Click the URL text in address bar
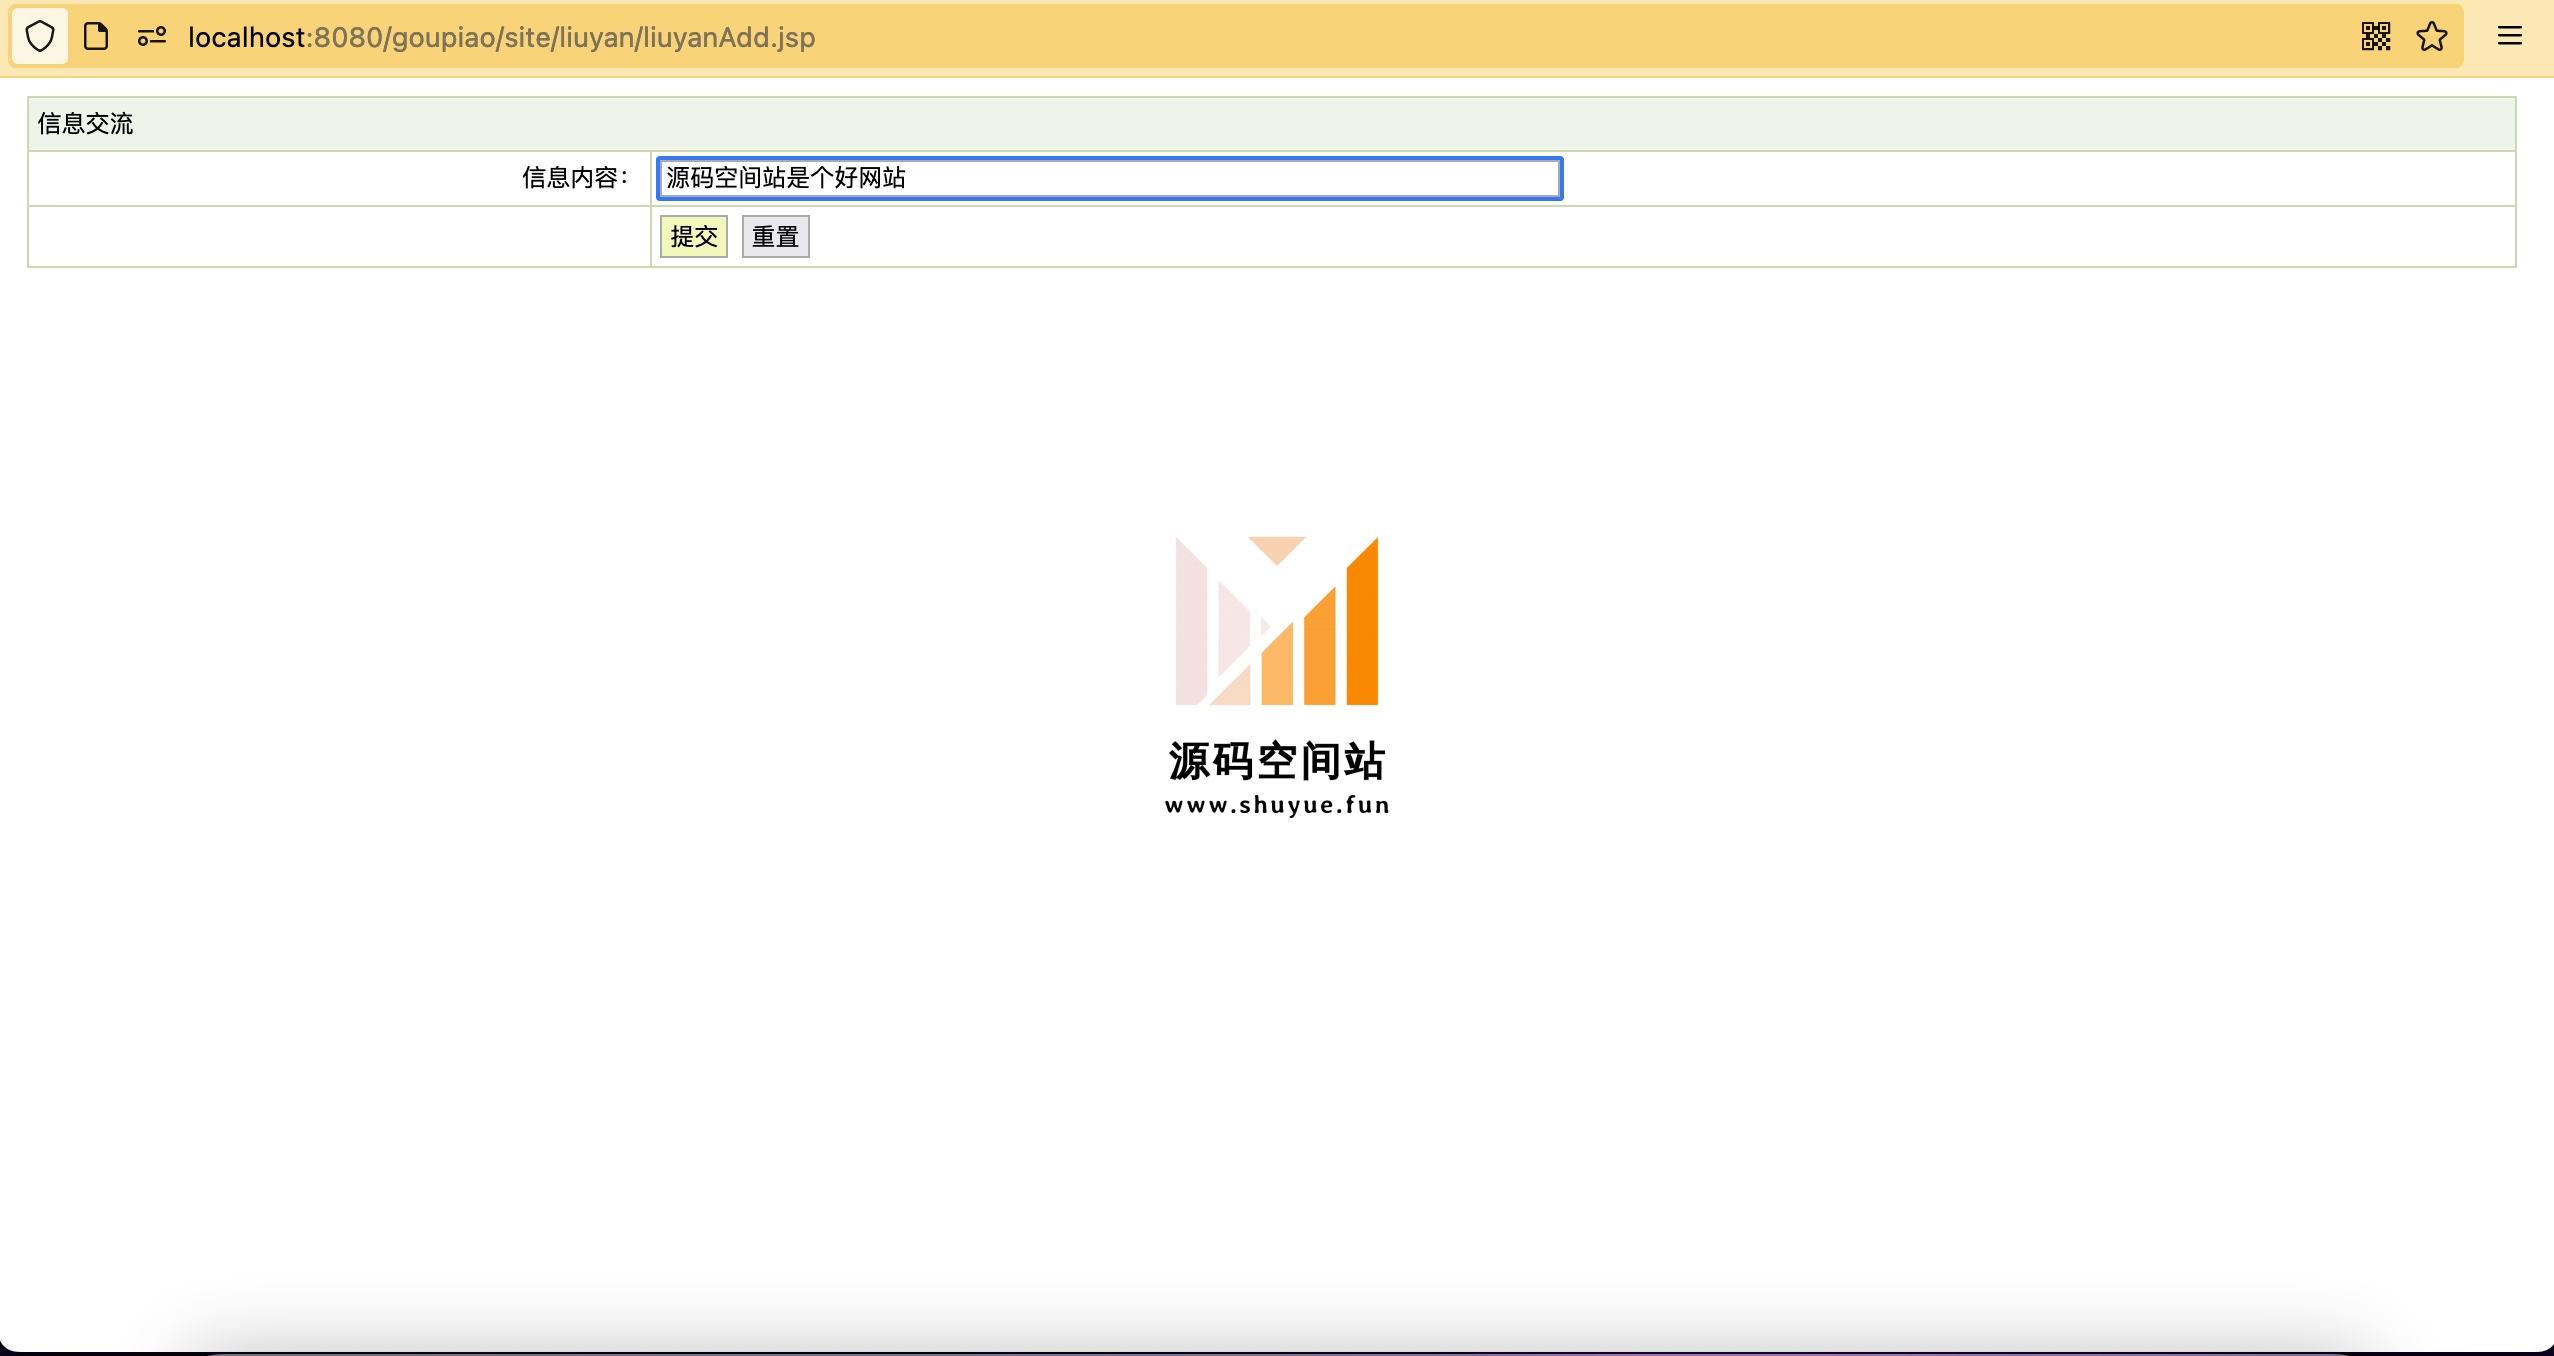This screenshot has width=2554, height=1356. pyautogui.click(x=502, y=37)
